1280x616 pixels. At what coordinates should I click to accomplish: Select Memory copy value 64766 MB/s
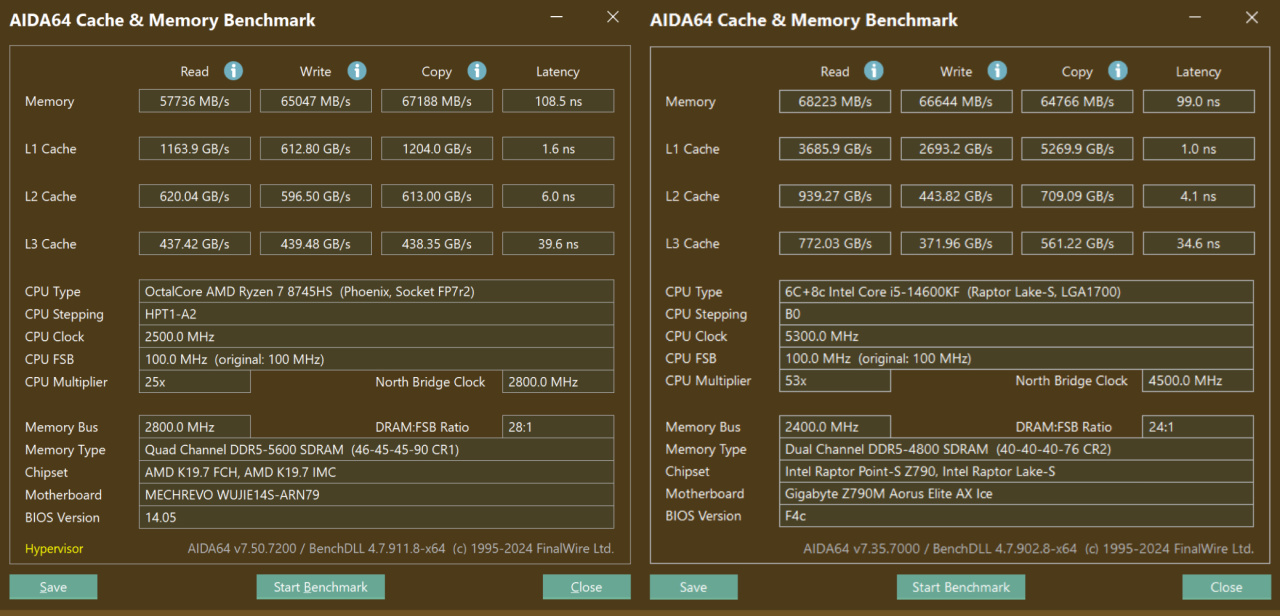pos(1077,101)
